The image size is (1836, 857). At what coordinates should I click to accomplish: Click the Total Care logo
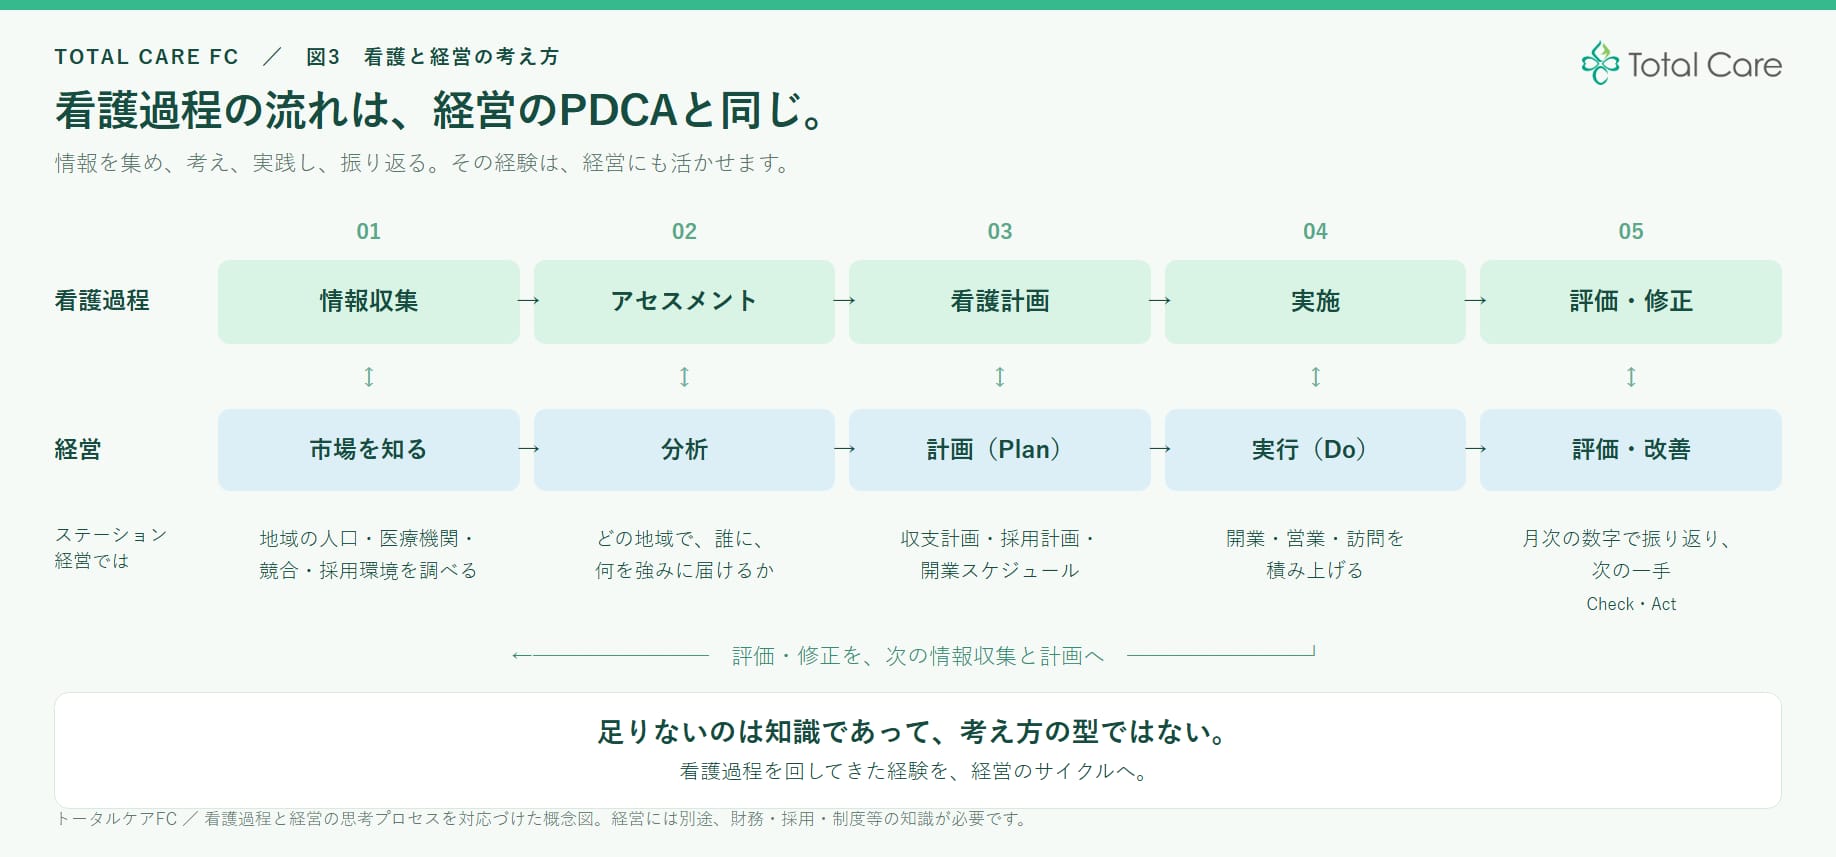tap(1681, 64)
